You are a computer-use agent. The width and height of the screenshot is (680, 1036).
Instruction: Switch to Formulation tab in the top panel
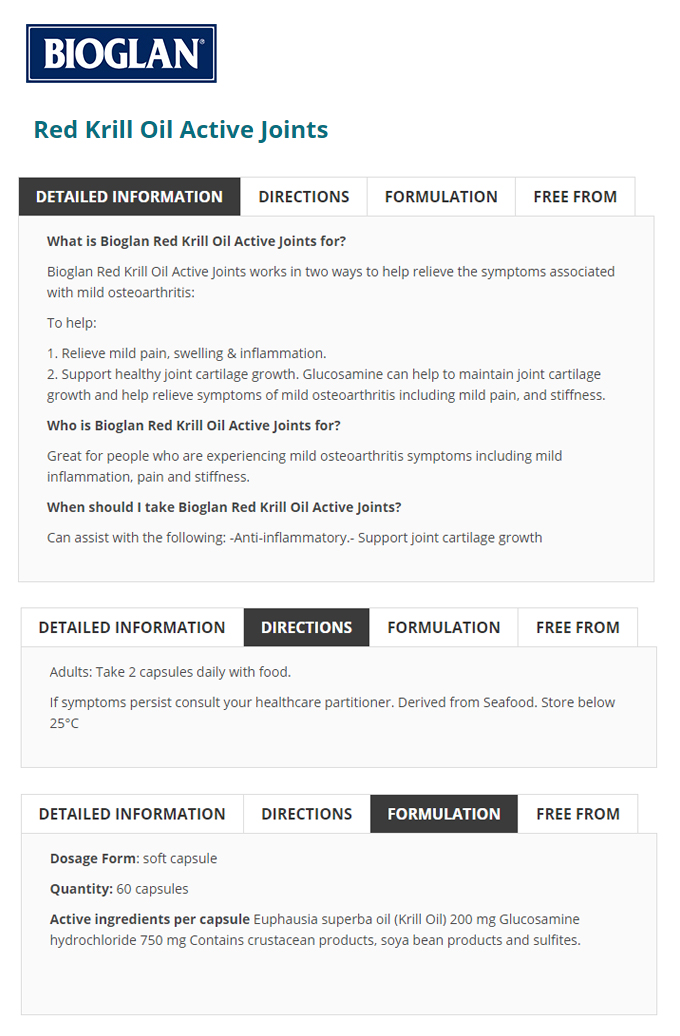point(441,197)
